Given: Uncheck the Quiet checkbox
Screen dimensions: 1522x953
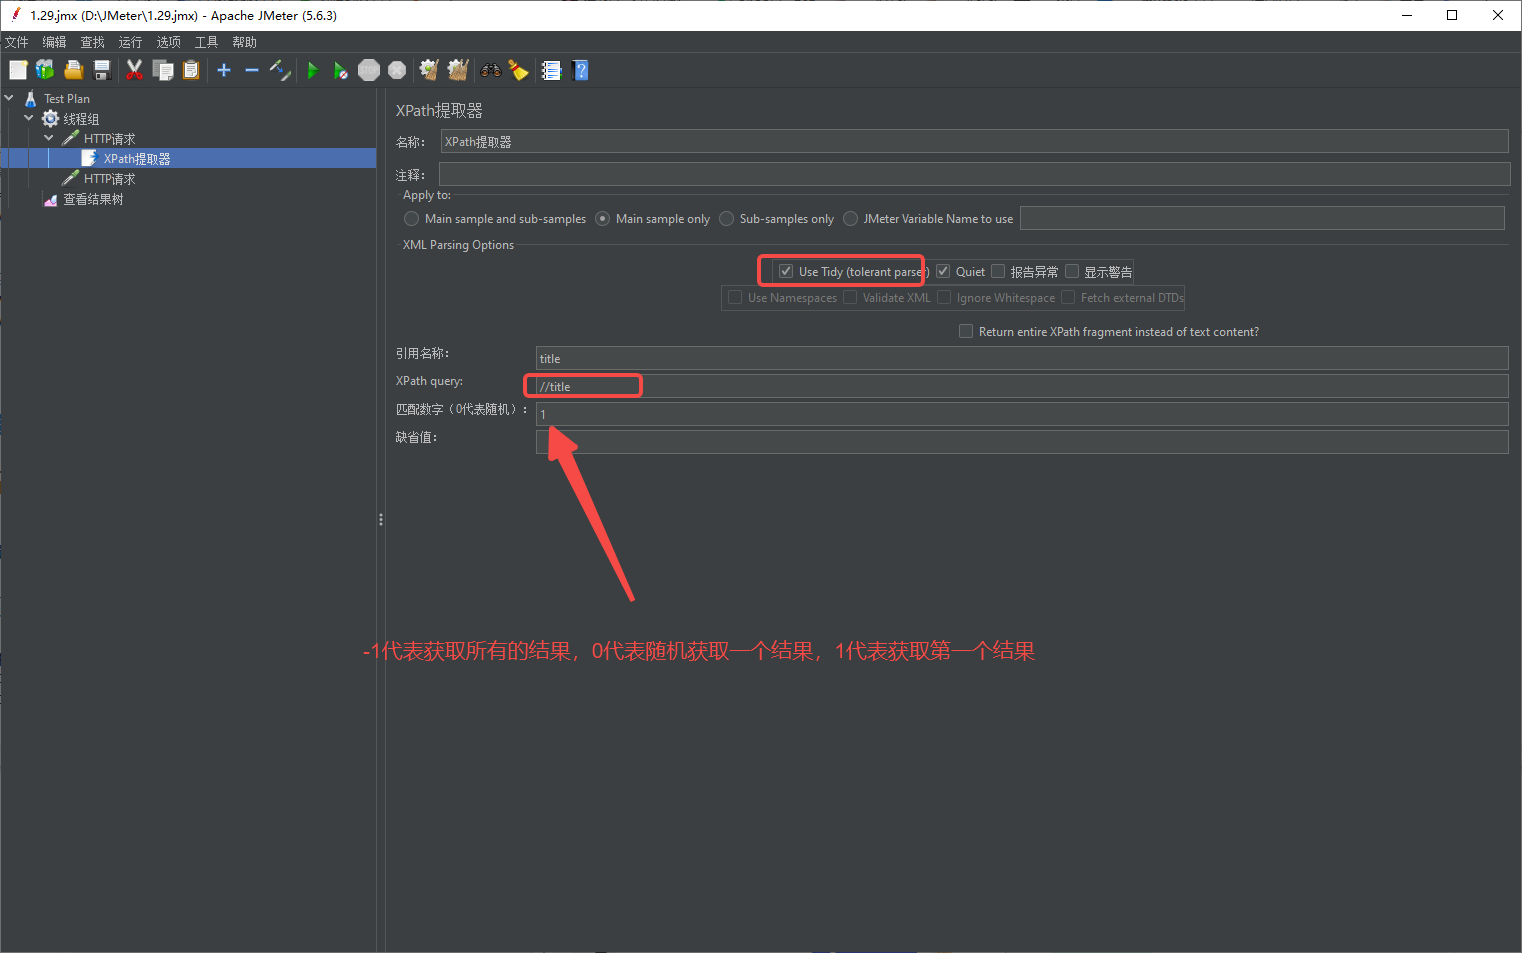Looking at the screenshot, I should coord(943,272).
